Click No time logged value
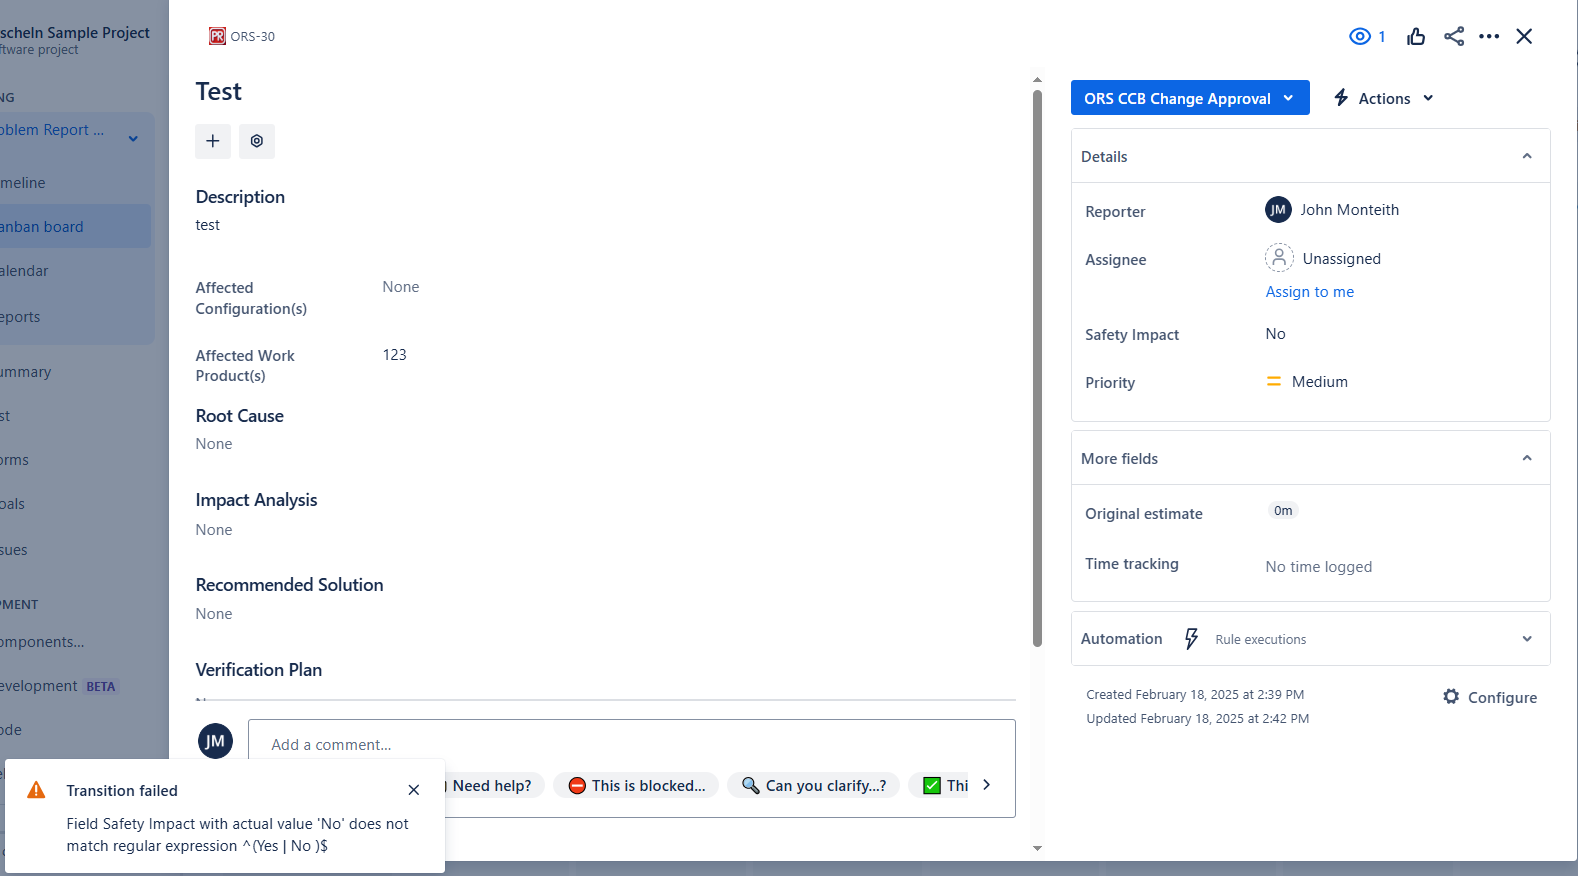The image size is (1578, 876). tap(1319, 567)
